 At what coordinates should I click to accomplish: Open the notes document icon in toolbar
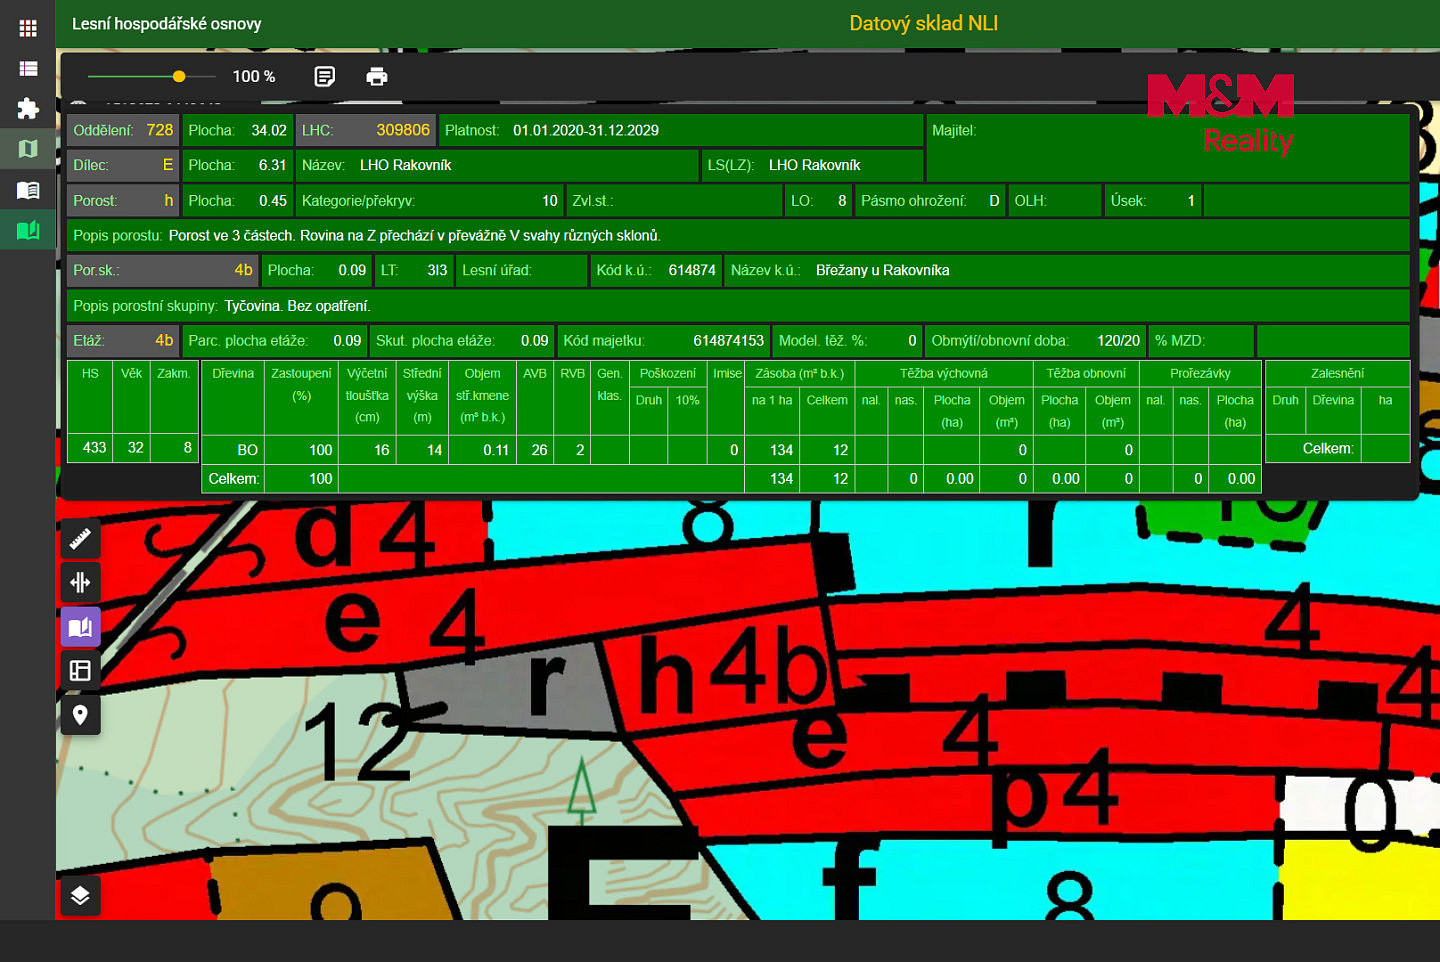click(325, 76)
